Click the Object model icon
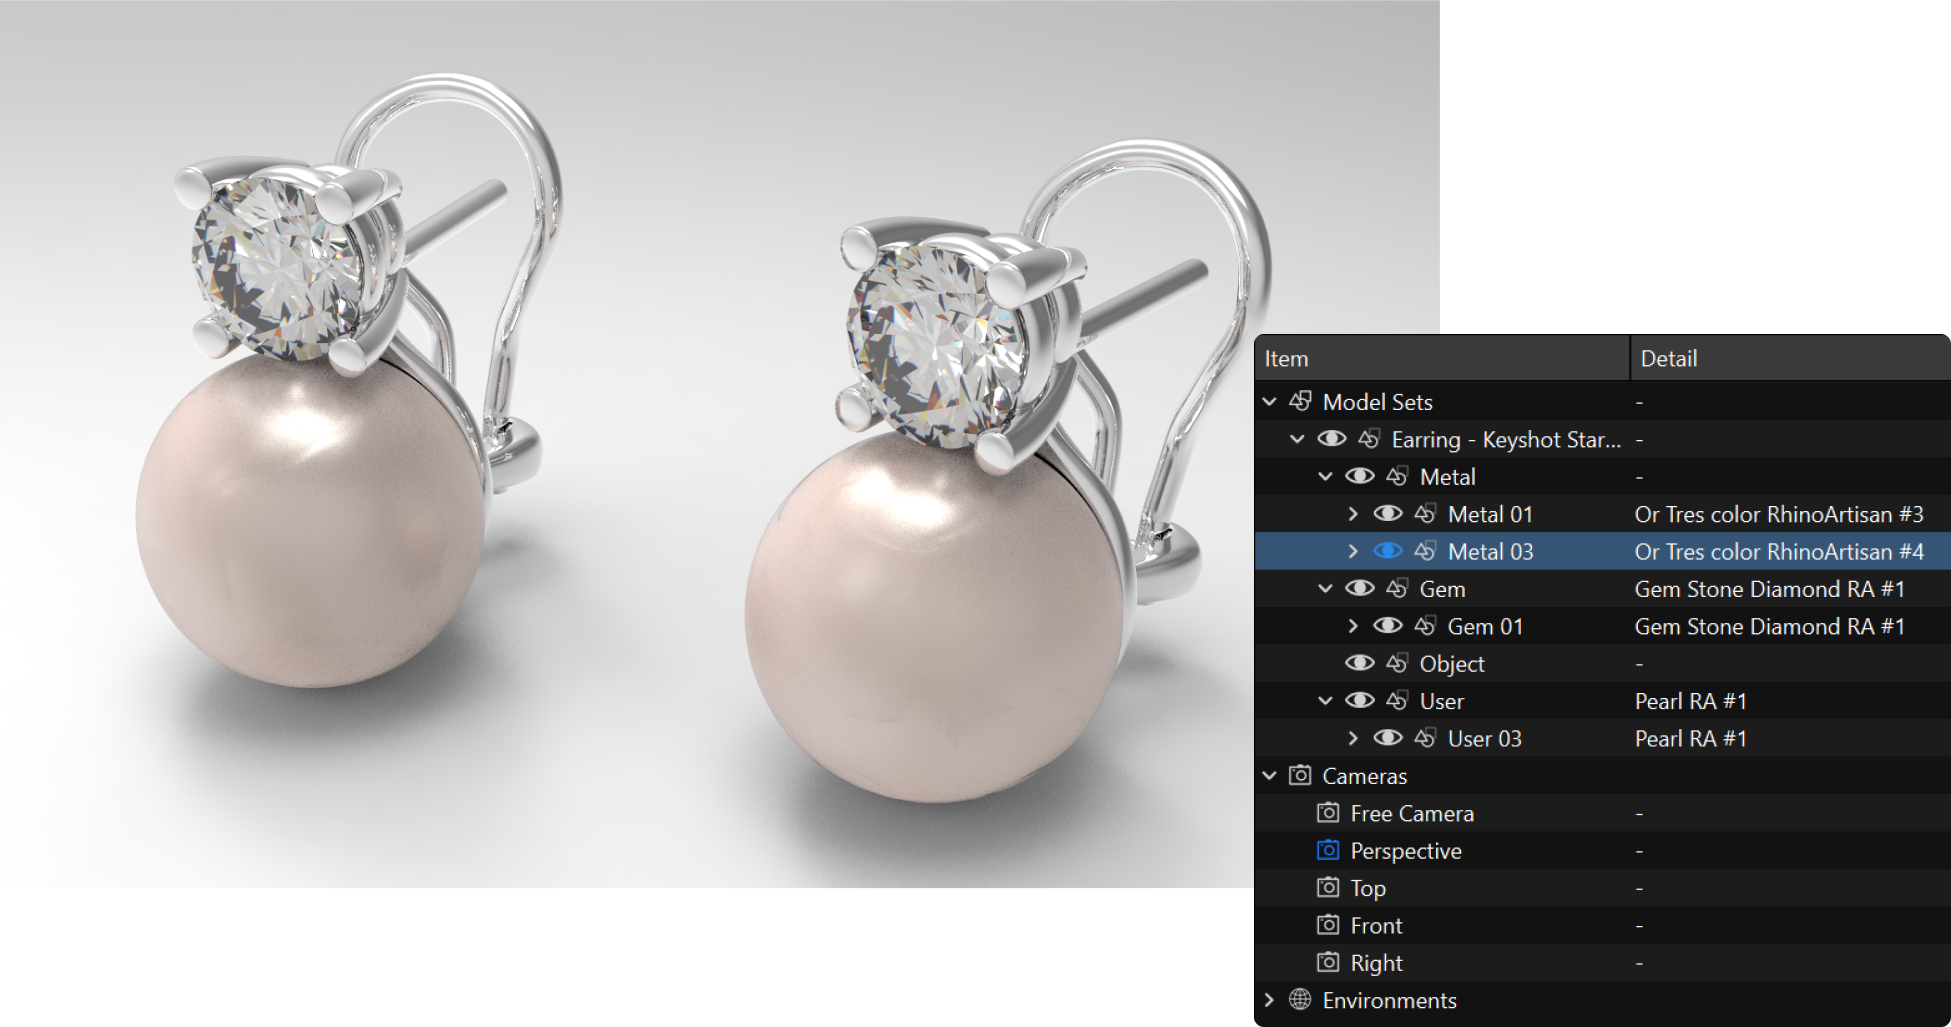This screenshot has height=1027, width=1951. (1397, 663)
